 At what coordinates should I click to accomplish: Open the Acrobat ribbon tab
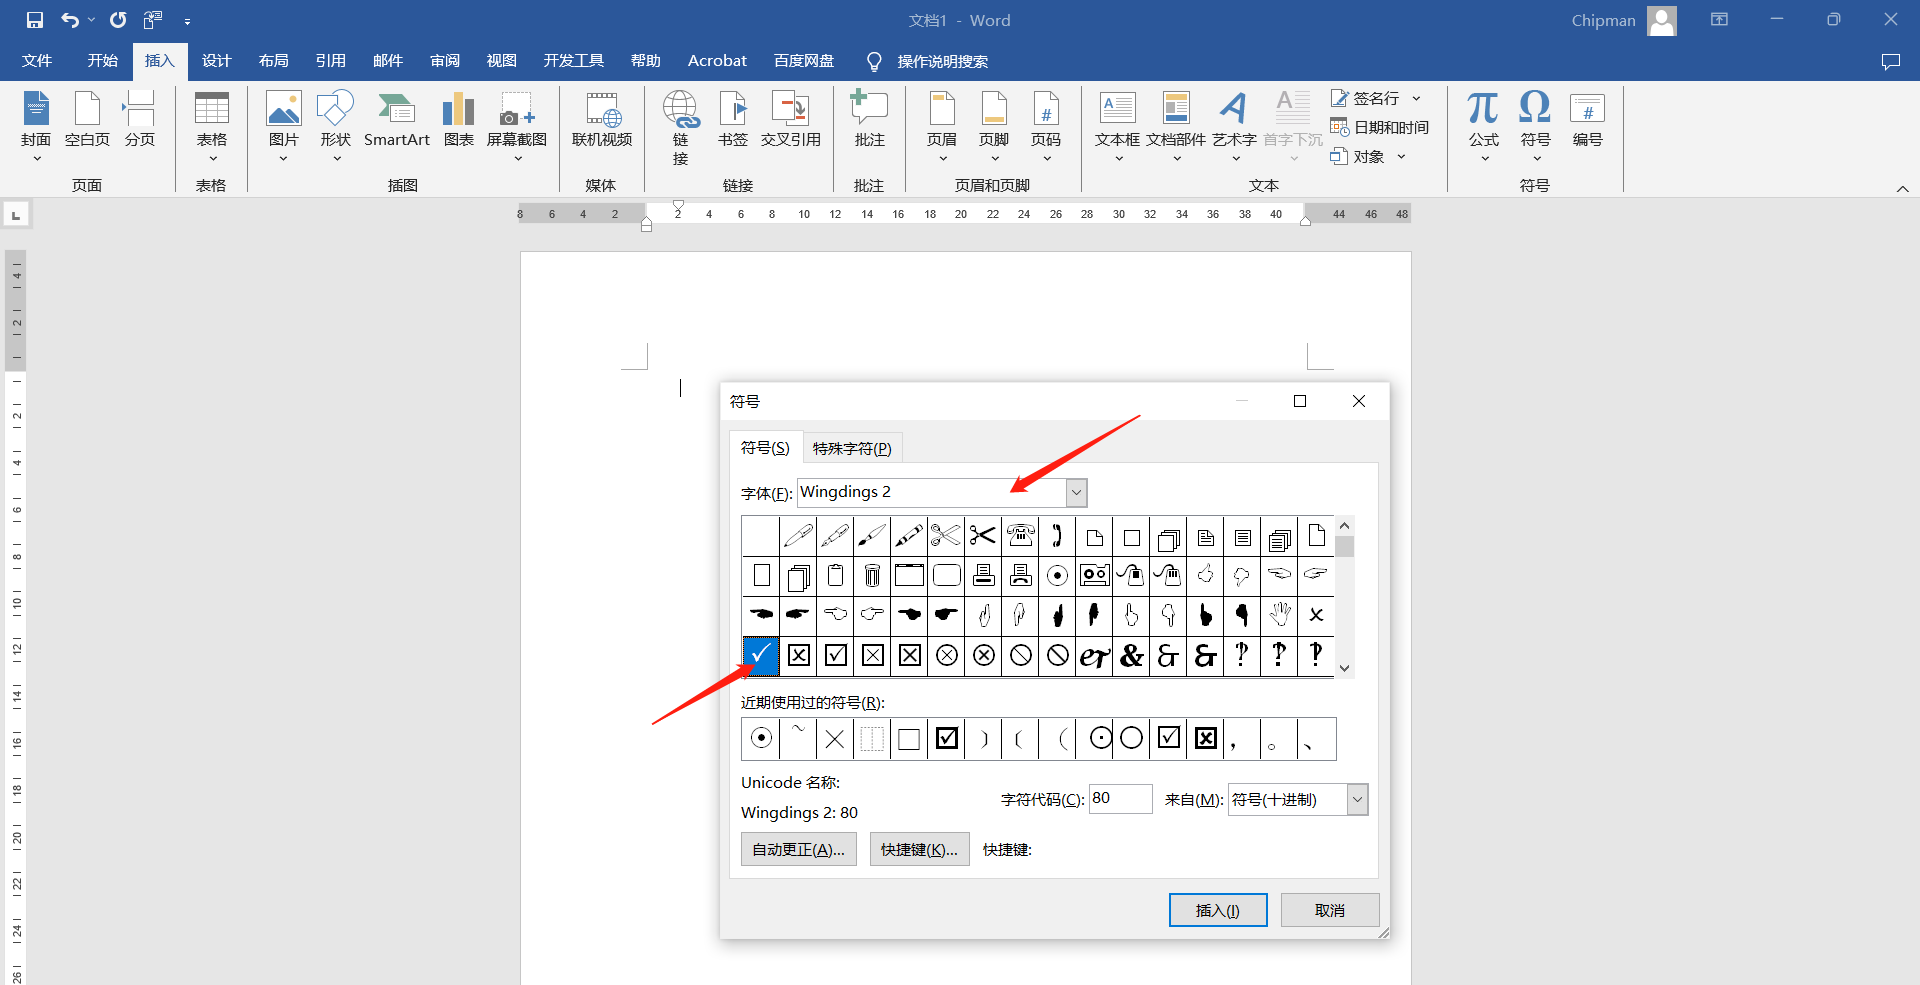pos(717,61)
